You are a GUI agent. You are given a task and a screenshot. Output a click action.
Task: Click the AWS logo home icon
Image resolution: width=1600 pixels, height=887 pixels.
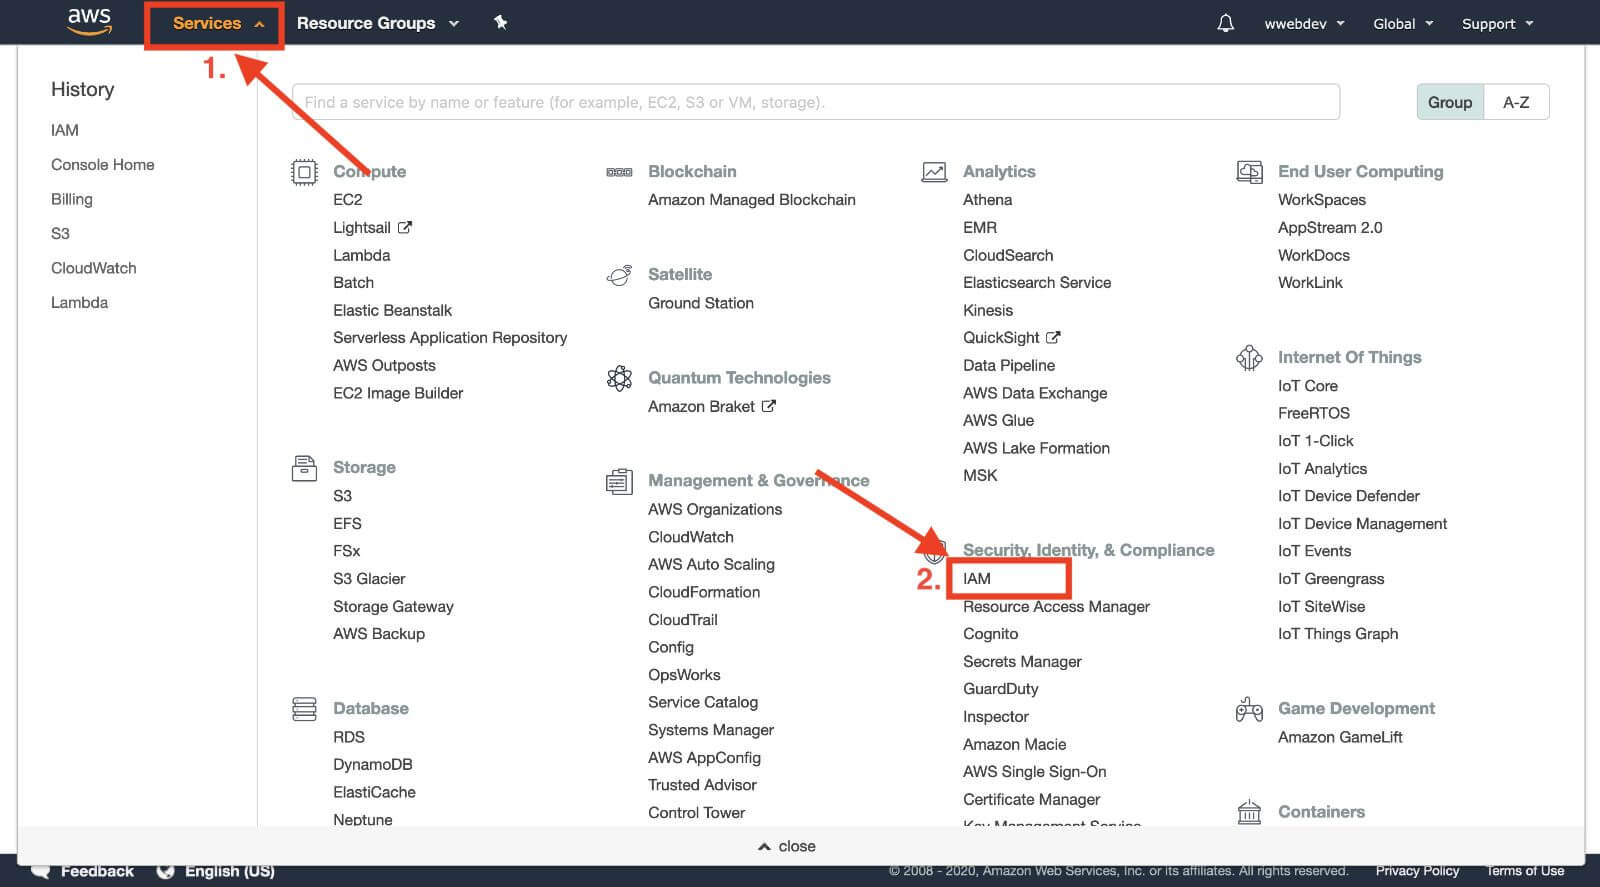click(89, 21)
